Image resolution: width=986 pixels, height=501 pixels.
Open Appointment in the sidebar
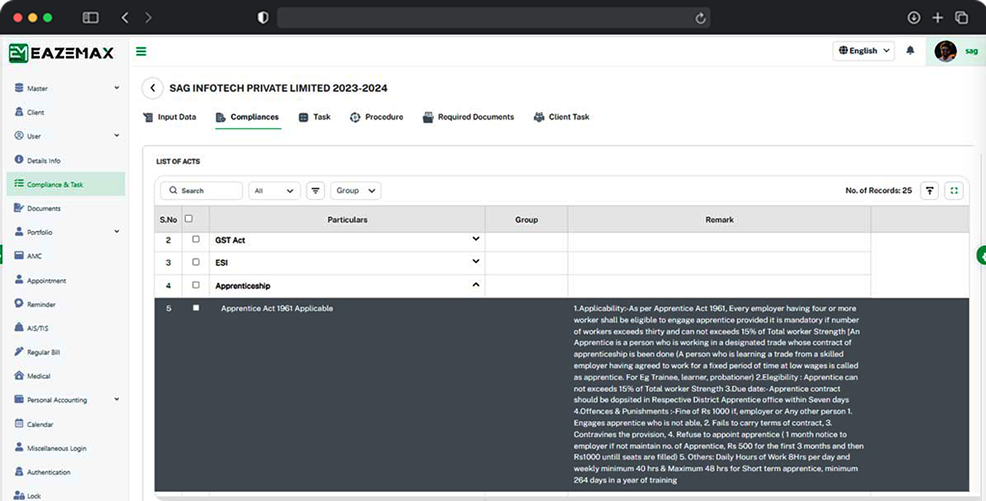(x=40, y=280)
